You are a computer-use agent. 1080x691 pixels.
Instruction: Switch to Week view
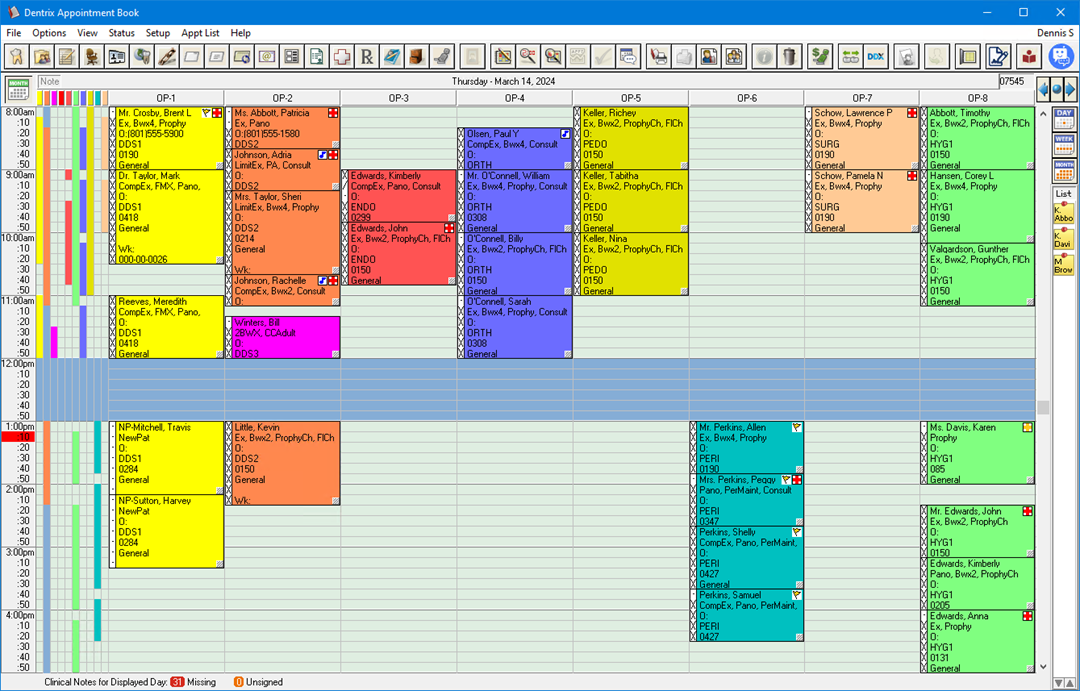[1063, 144]
